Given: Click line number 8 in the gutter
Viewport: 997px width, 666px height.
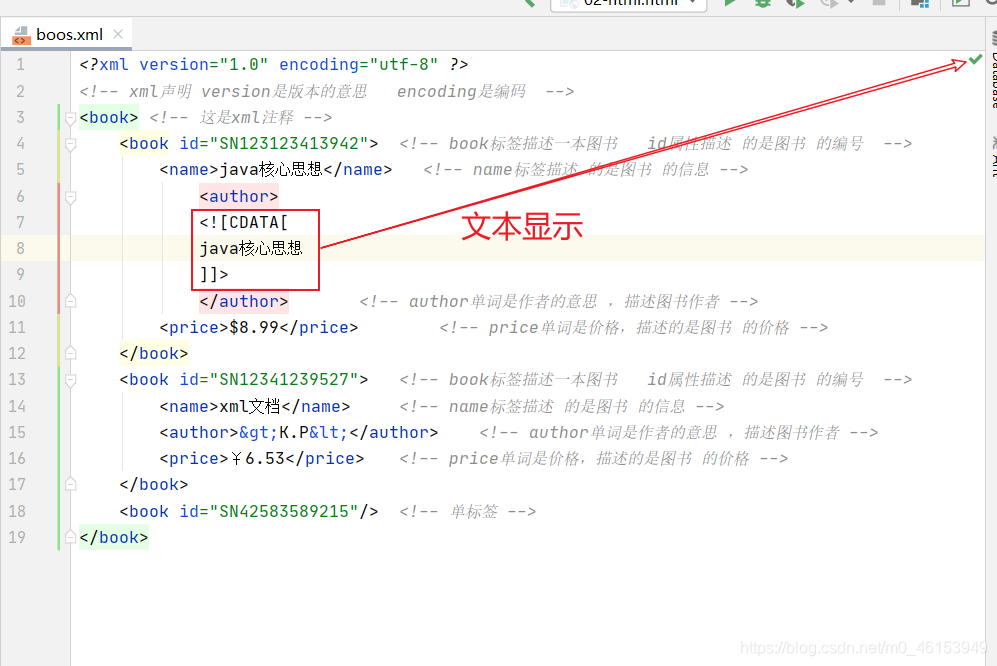Looking at the screenshot, I should point(20,249).
